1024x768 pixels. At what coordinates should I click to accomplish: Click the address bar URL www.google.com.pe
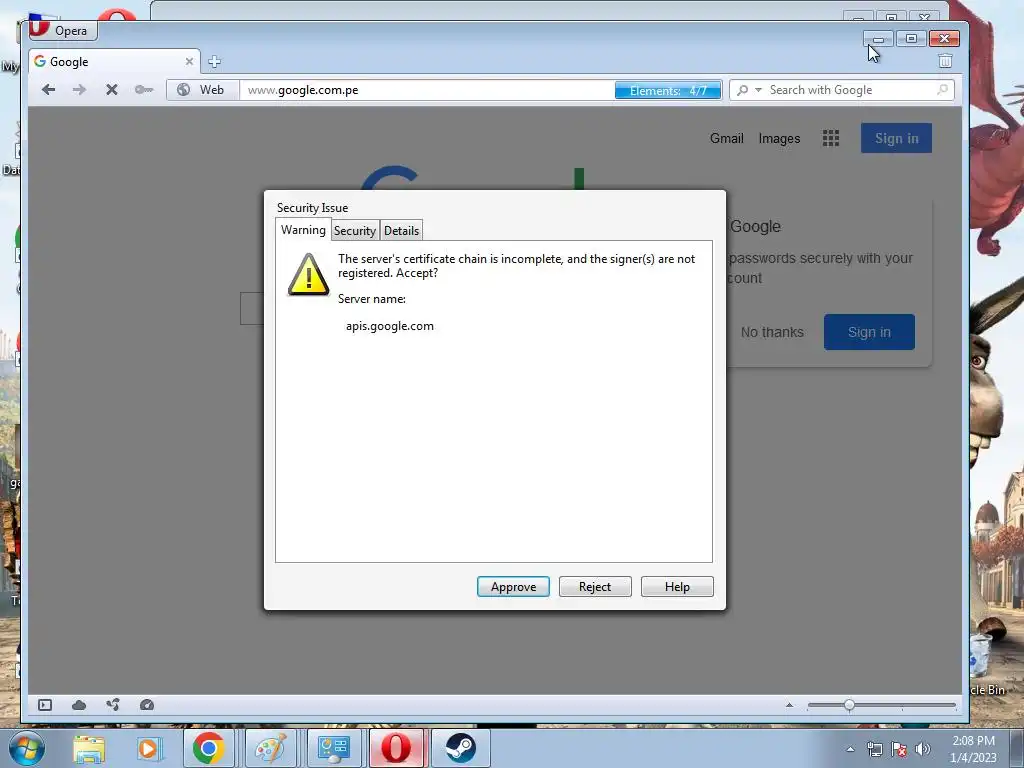tap(303, 90)
